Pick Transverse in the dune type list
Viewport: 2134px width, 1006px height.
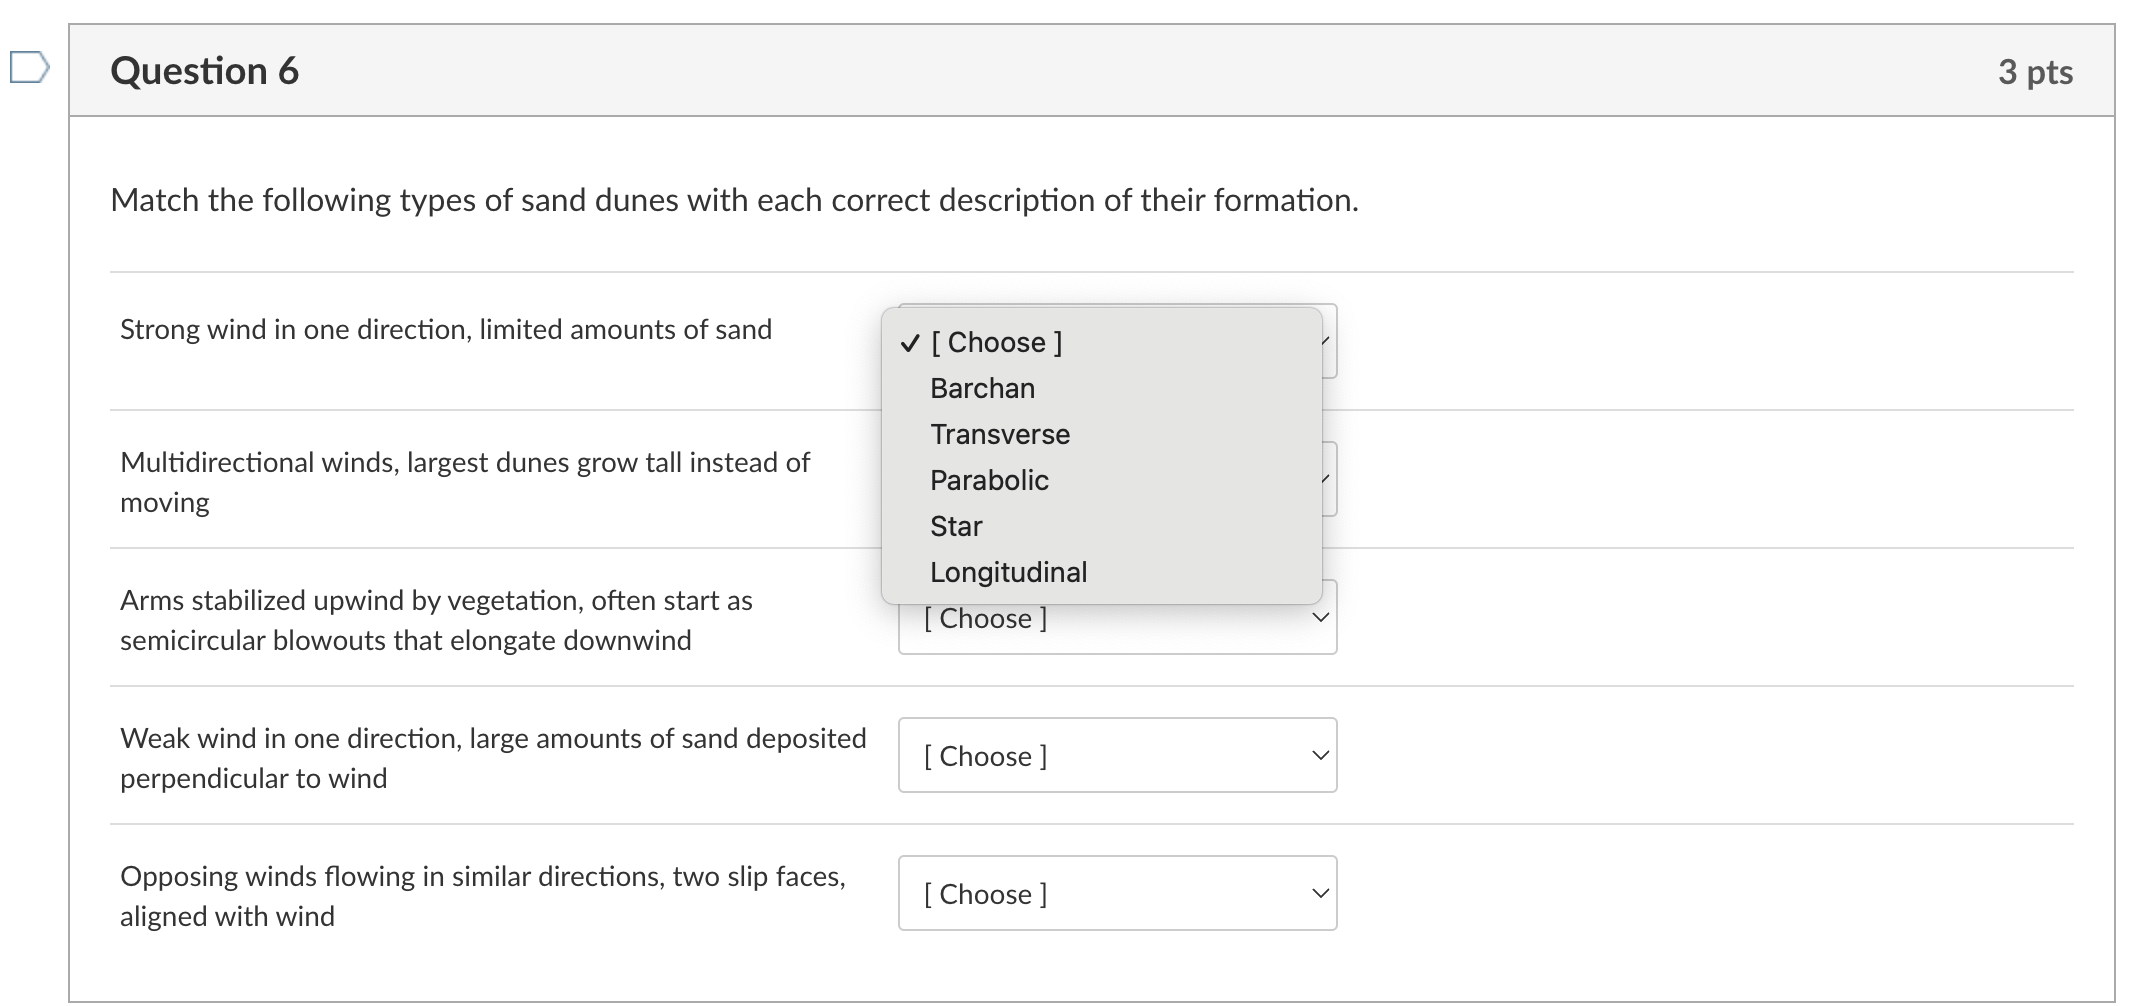tap(999, 434)
